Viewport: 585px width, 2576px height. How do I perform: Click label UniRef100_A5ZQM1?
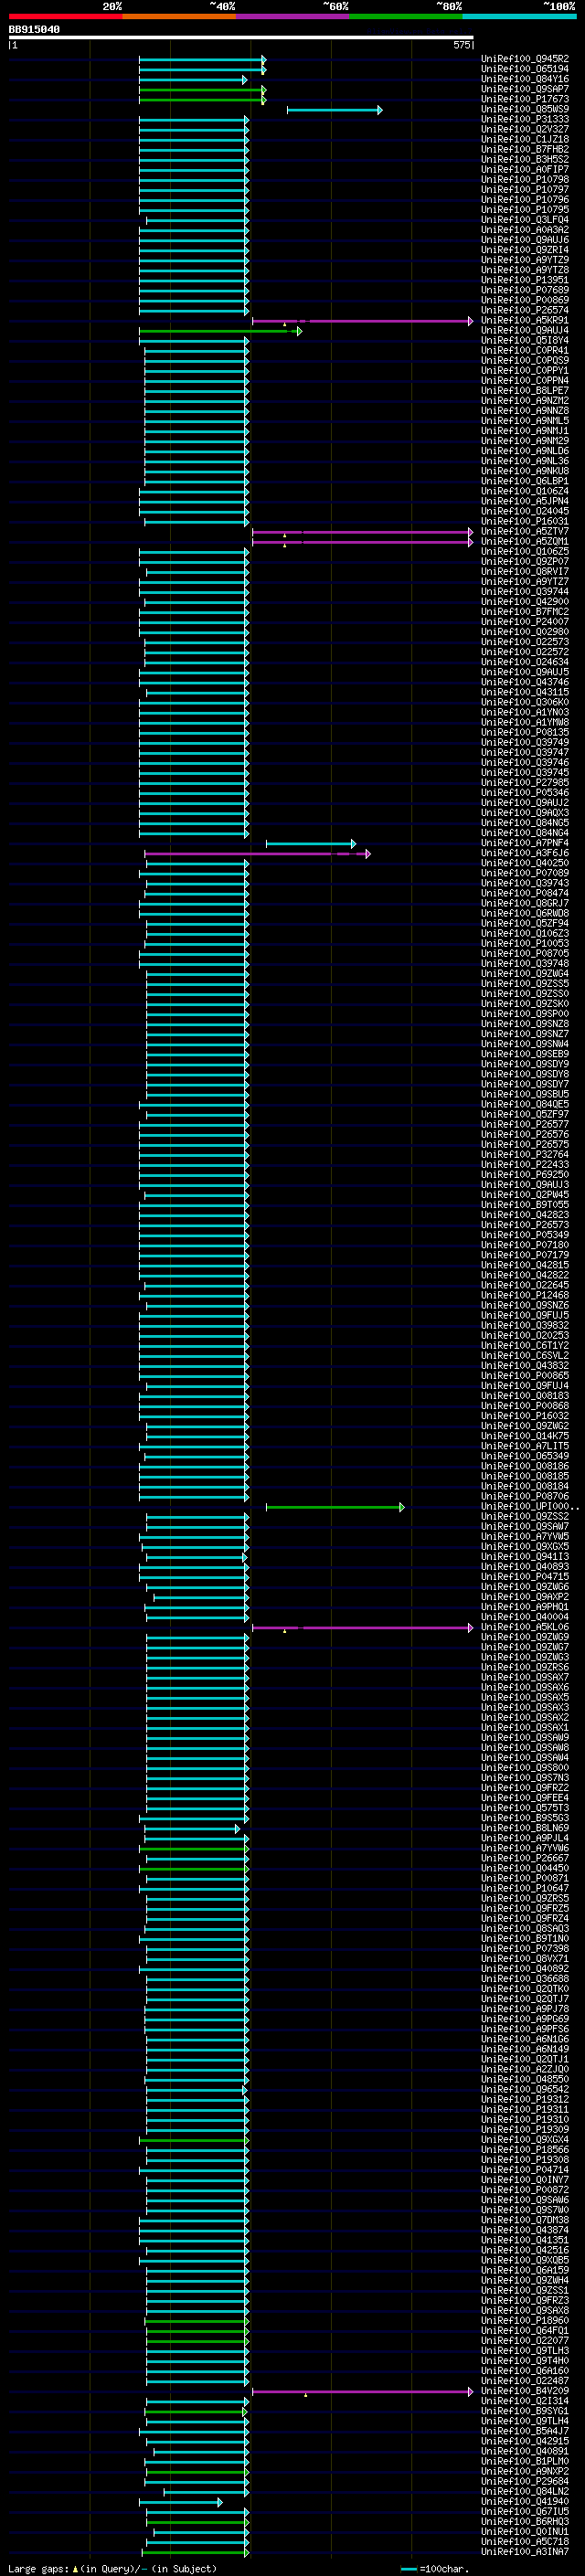[x=511, y=541]
